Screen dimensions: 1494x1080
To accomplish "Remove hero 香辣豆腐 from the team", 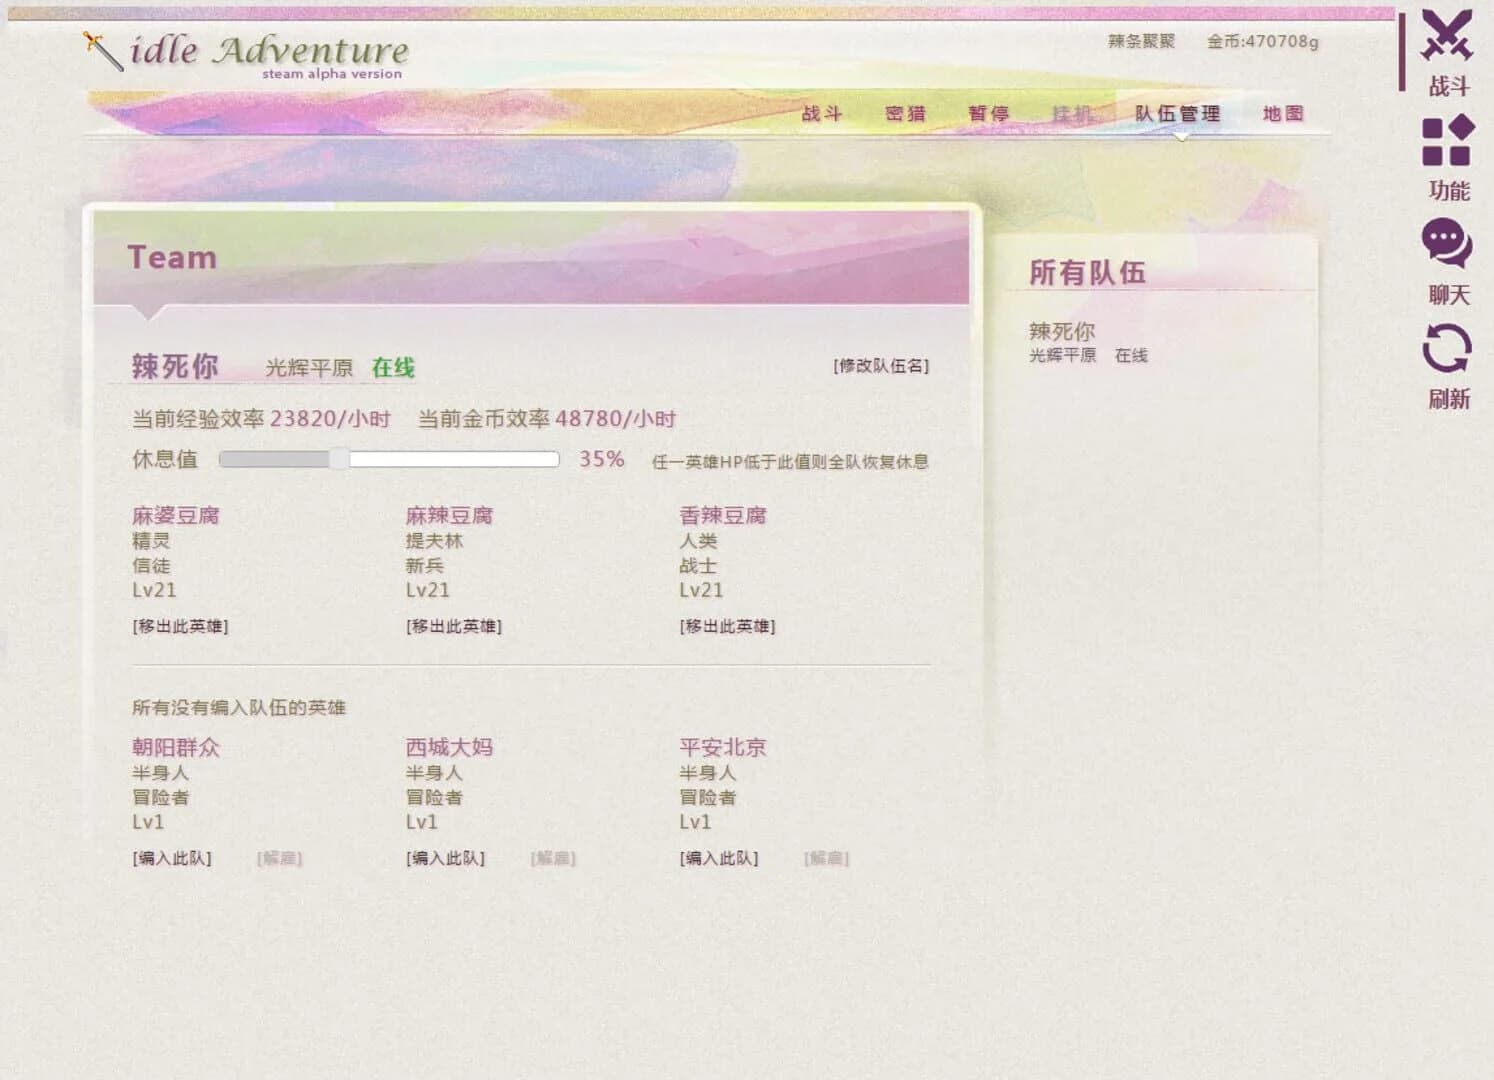I will (727, 626).
